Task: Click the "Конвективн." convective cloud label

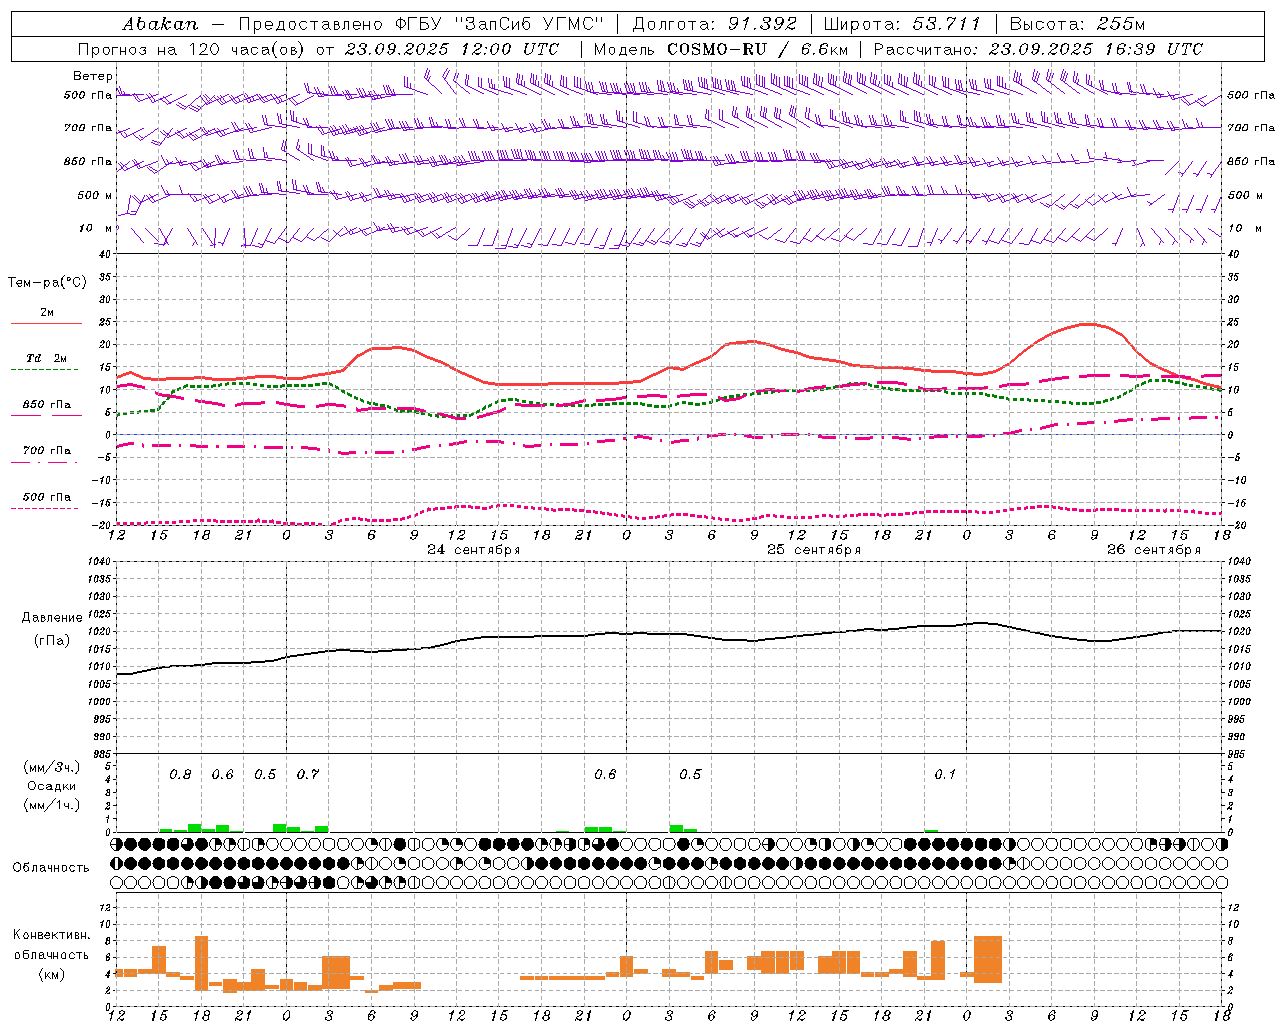Action: click(x=52, y=935)
